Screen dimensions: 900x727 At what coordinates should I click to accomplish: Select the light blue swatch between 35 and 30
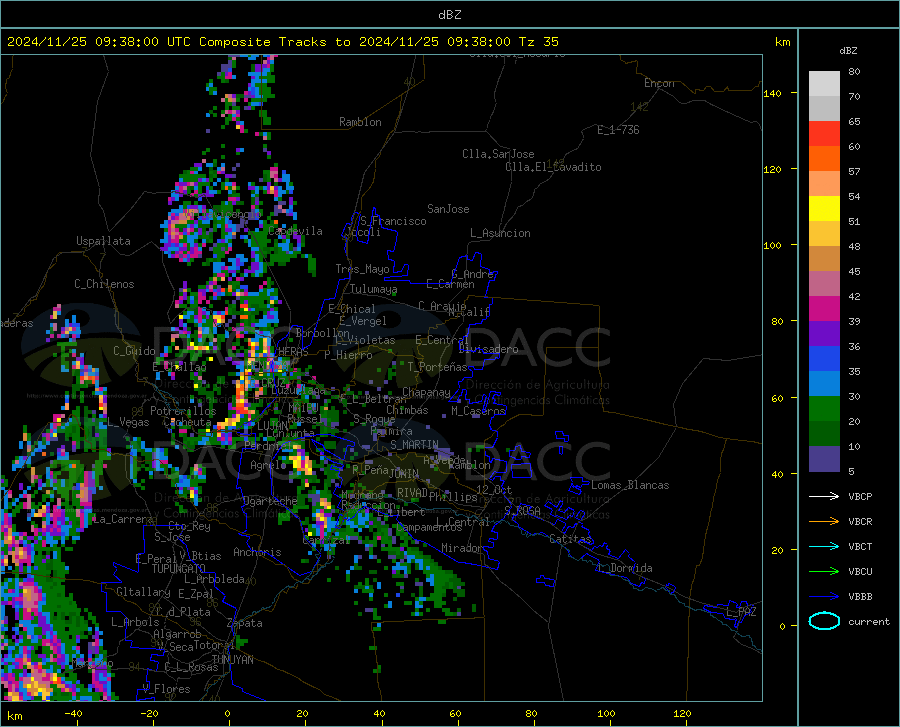click(x=824, y=383)
